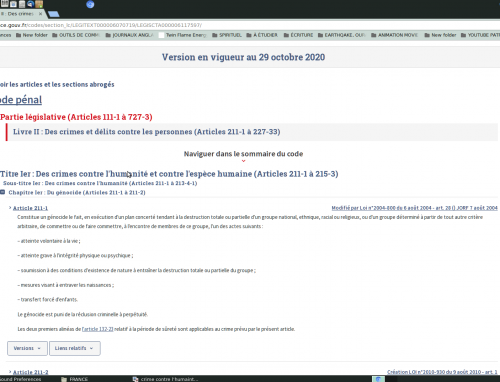
Task: Click the Chromium taskbar entry at bottom right
Action: tap(378, 379)
